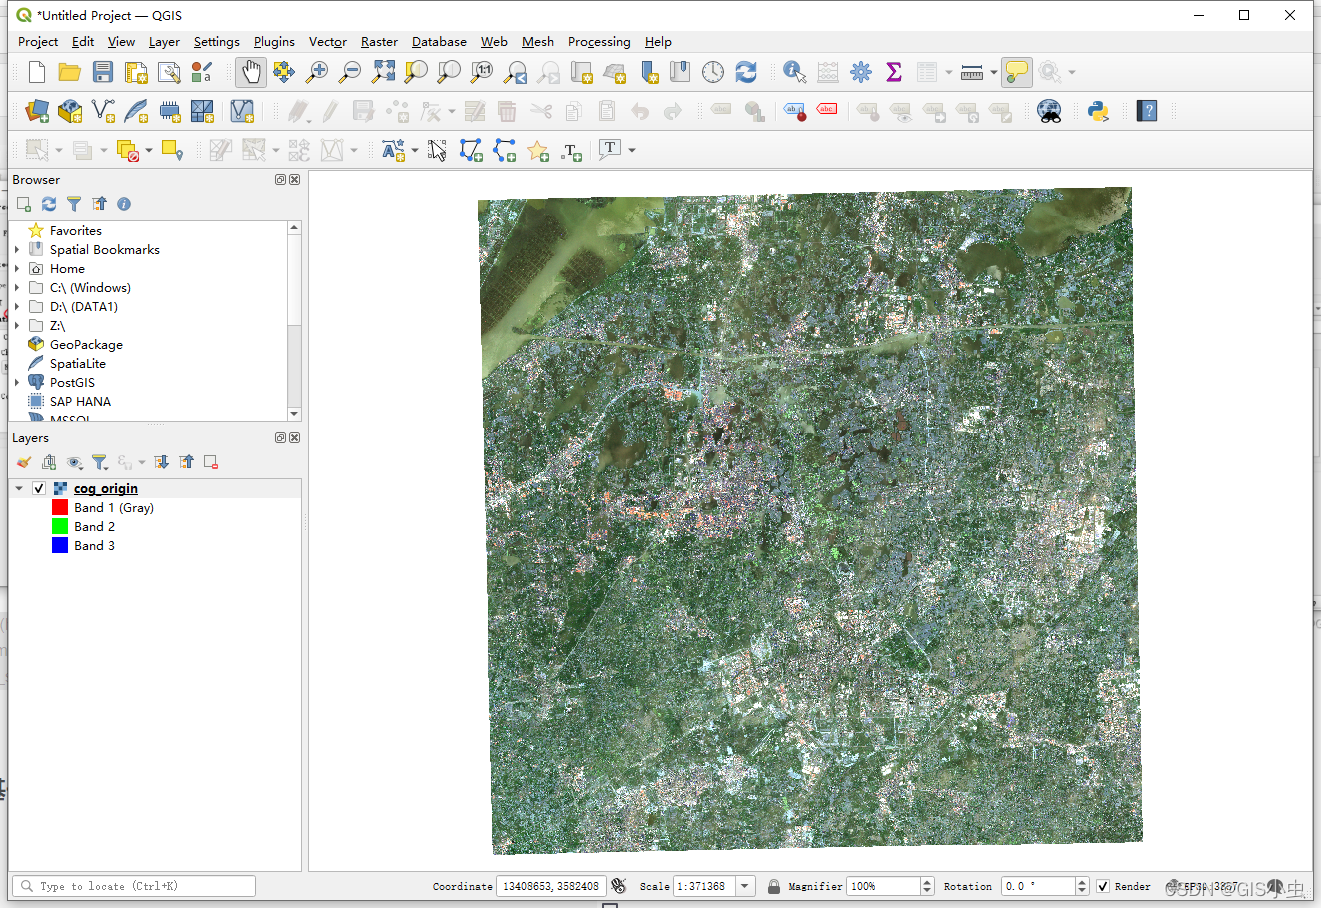Click the Rotation value field

[x=1038, y=886]
